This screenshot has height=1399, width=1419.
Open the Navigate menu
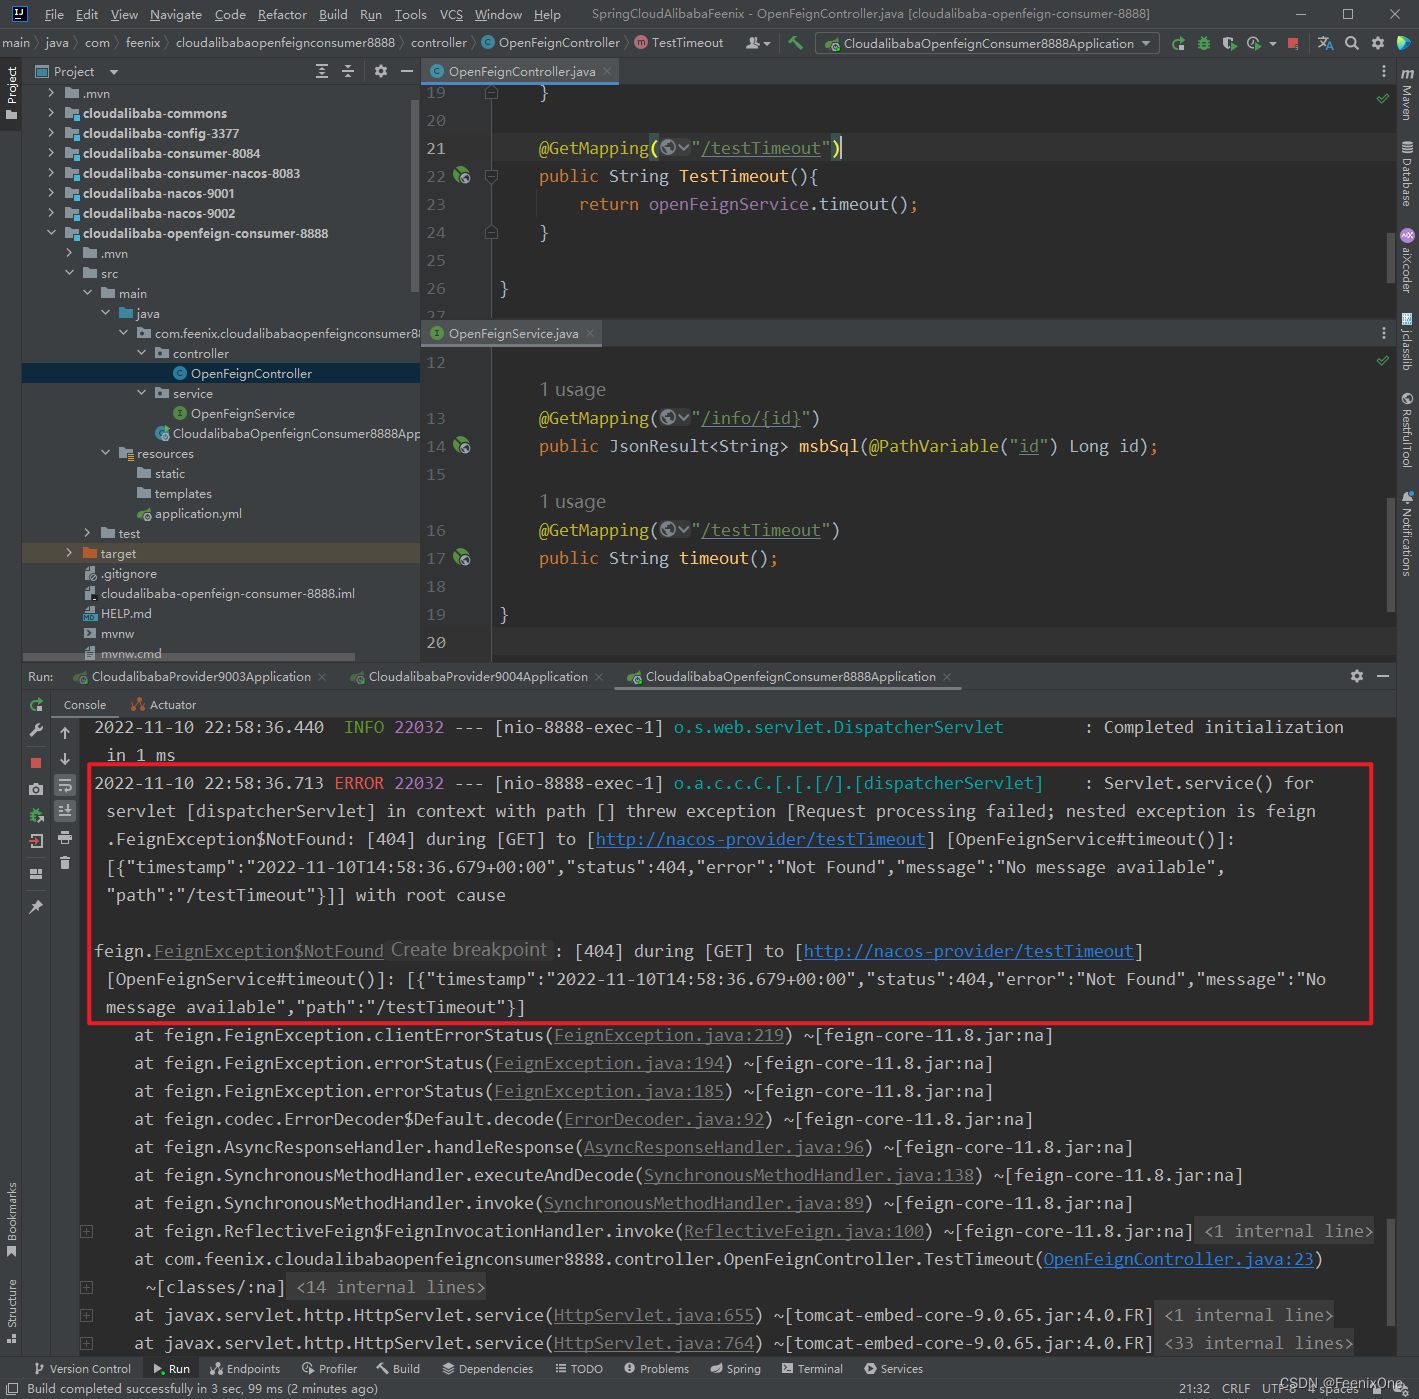pos(176,14)
